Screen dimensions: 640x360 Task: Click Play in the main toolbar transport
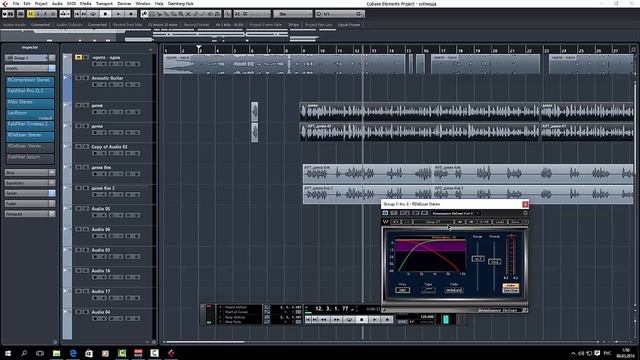118,14
